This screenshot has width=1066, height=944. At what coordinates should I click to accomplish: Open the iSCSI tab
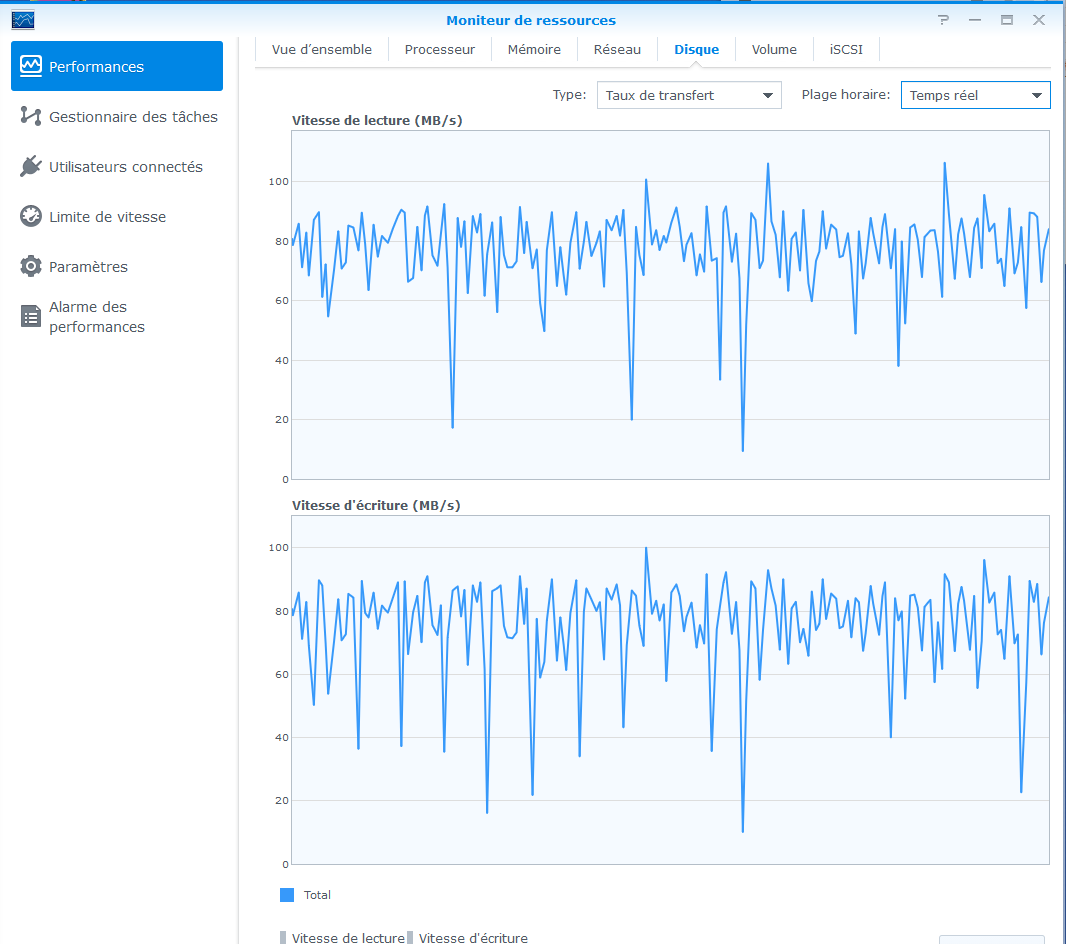[x=832, y=50]
